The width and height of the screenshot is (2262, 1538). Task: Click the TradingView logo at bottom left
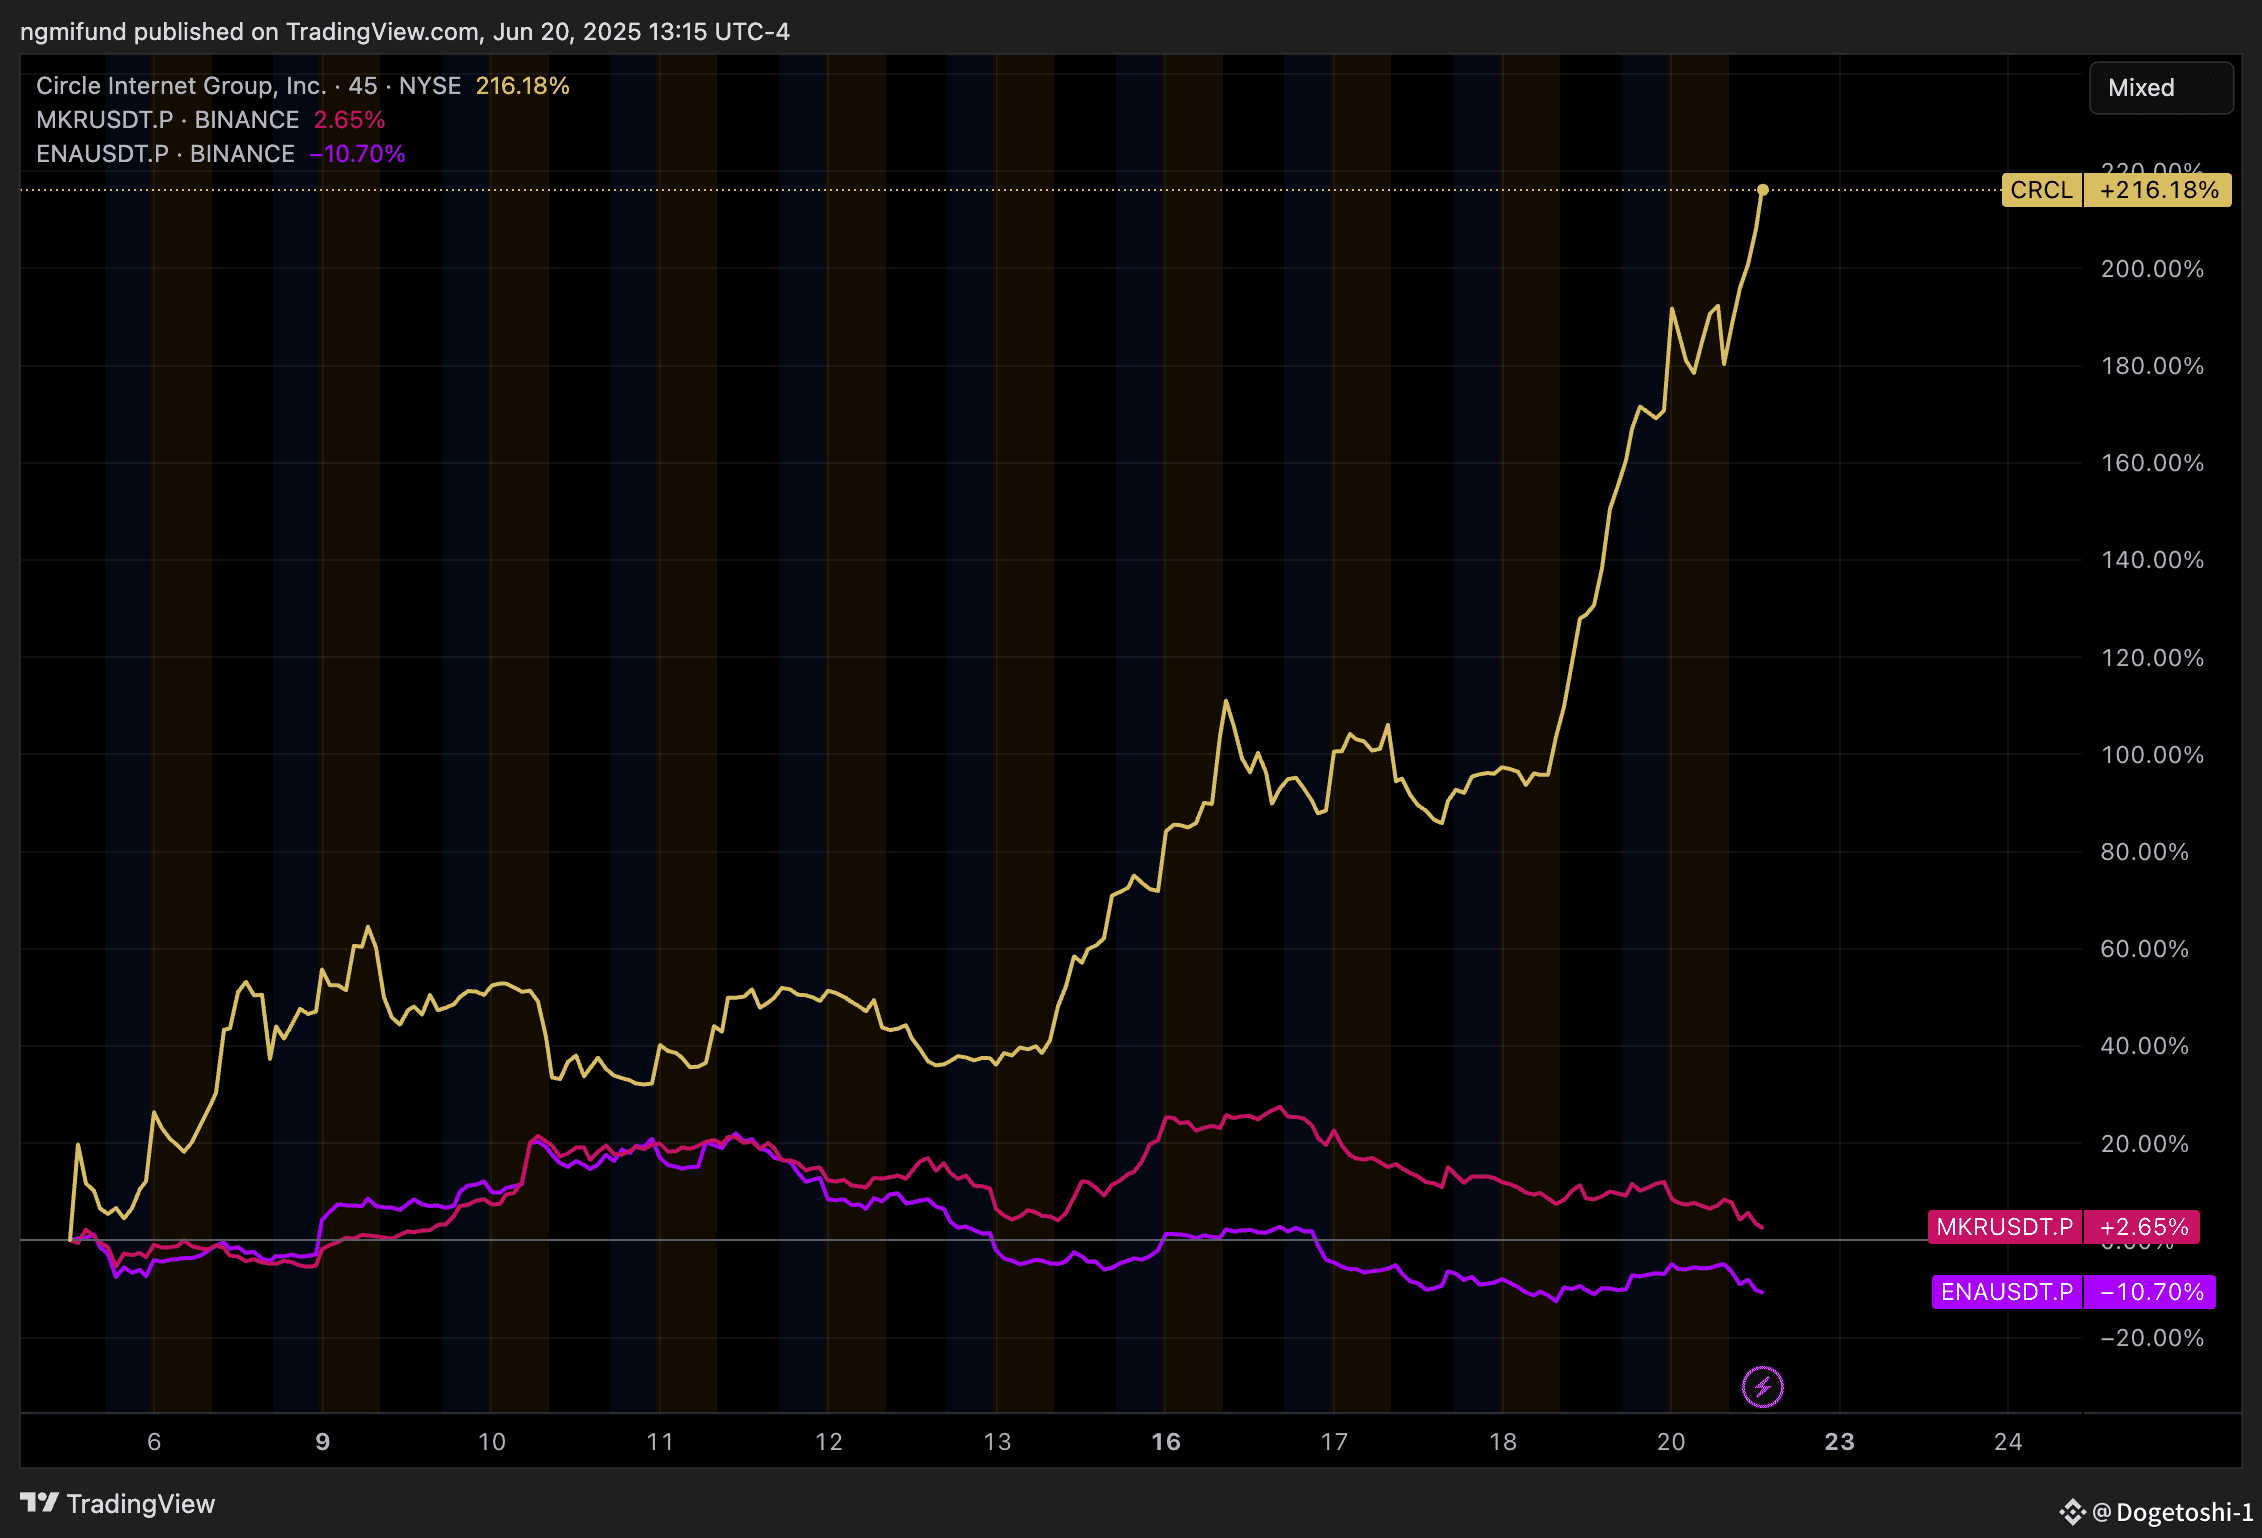click(x=117, y=1504)
